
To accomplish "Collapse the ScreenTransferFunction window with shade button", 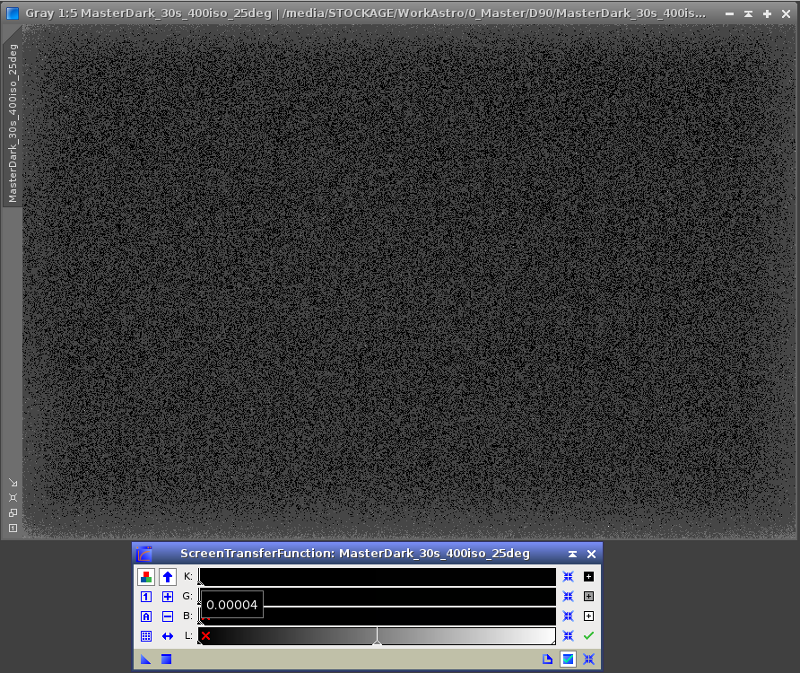I will pos(573,554).
